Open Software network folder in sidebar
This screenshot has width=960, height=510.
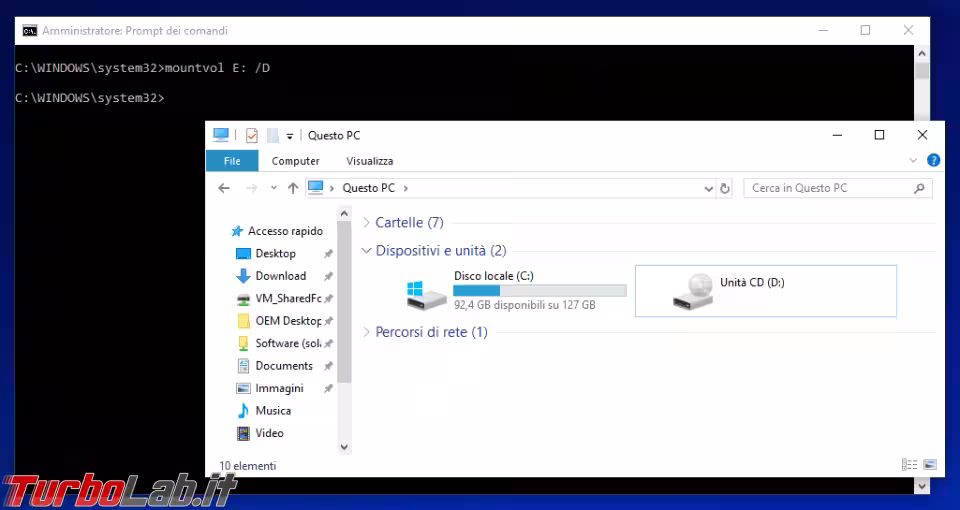click(x=288, y=343)
